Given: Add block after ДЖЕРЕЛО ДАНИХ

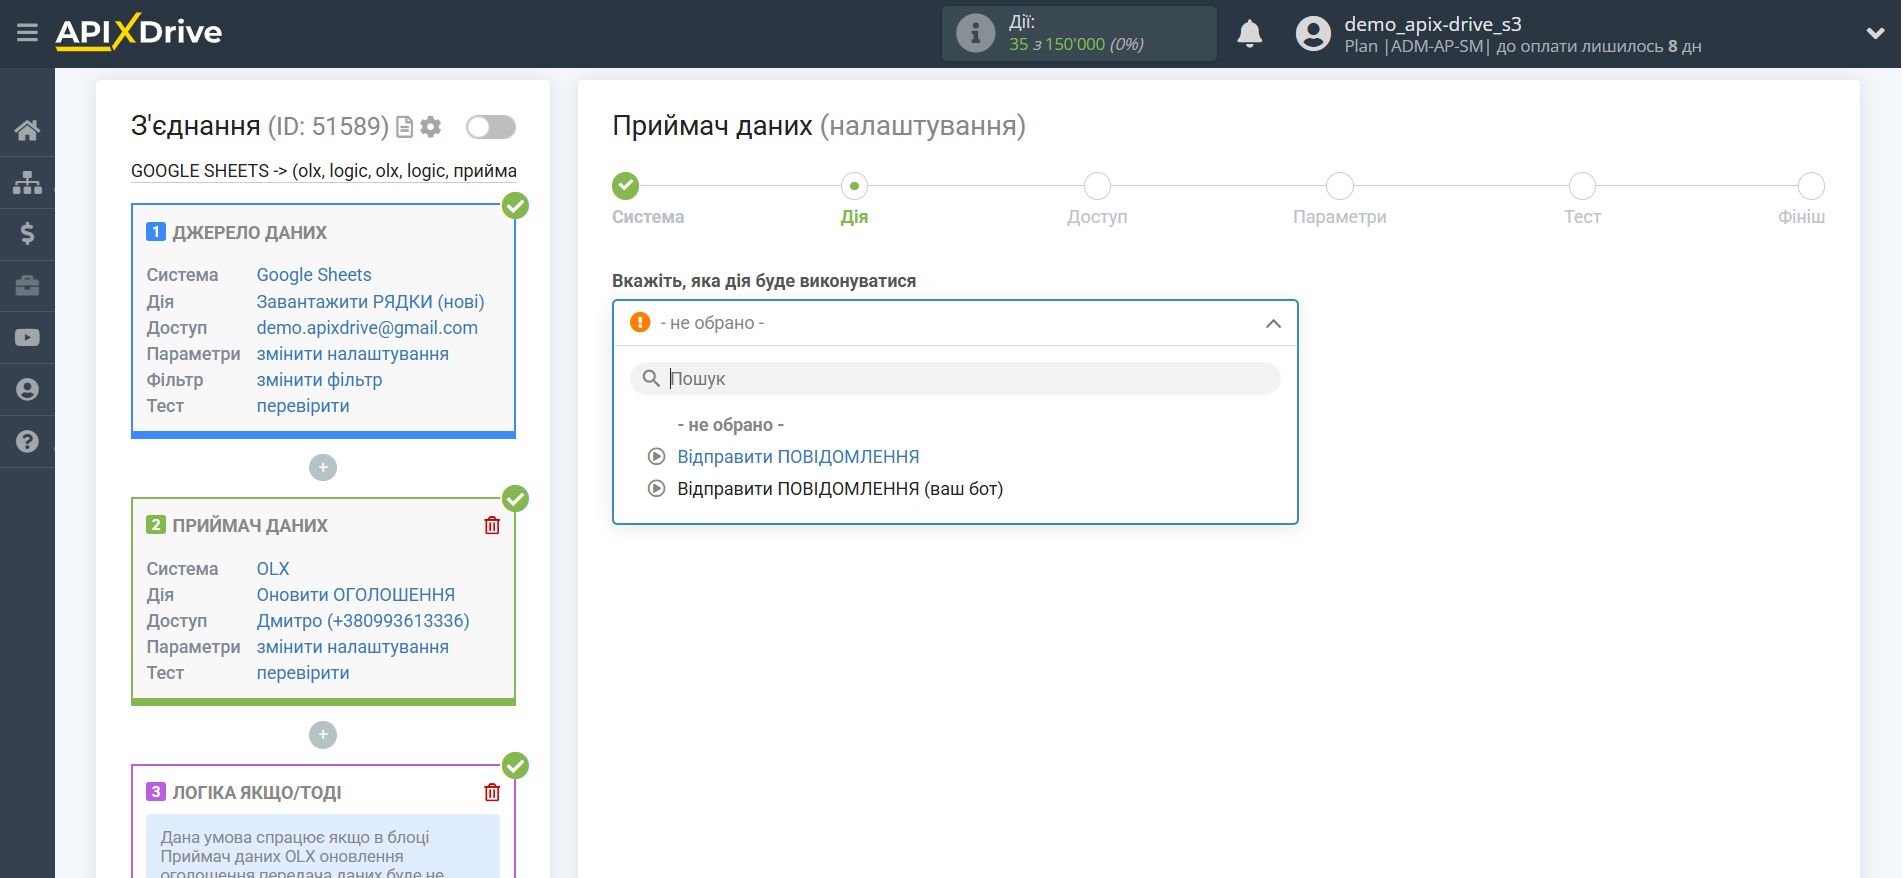Looking at the screenshot, I should click(x=323, y=467).
